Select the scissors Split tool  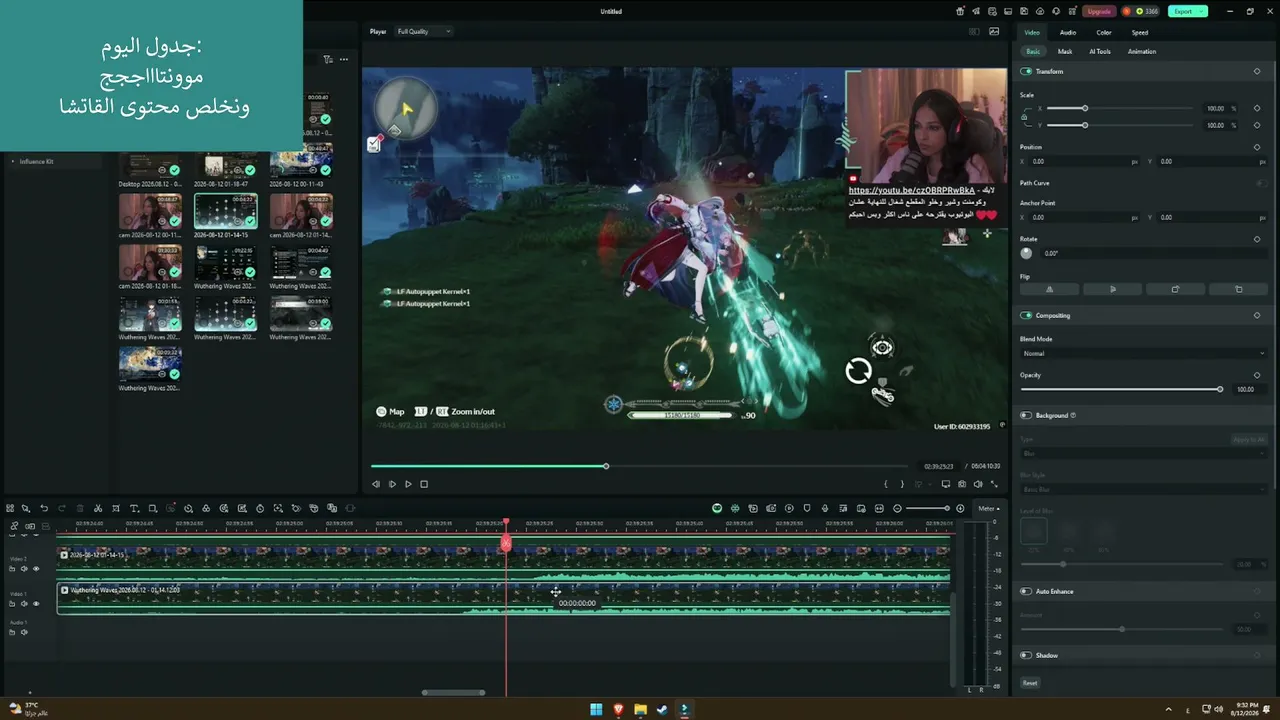pyautogui.click(x=98, y=508)
